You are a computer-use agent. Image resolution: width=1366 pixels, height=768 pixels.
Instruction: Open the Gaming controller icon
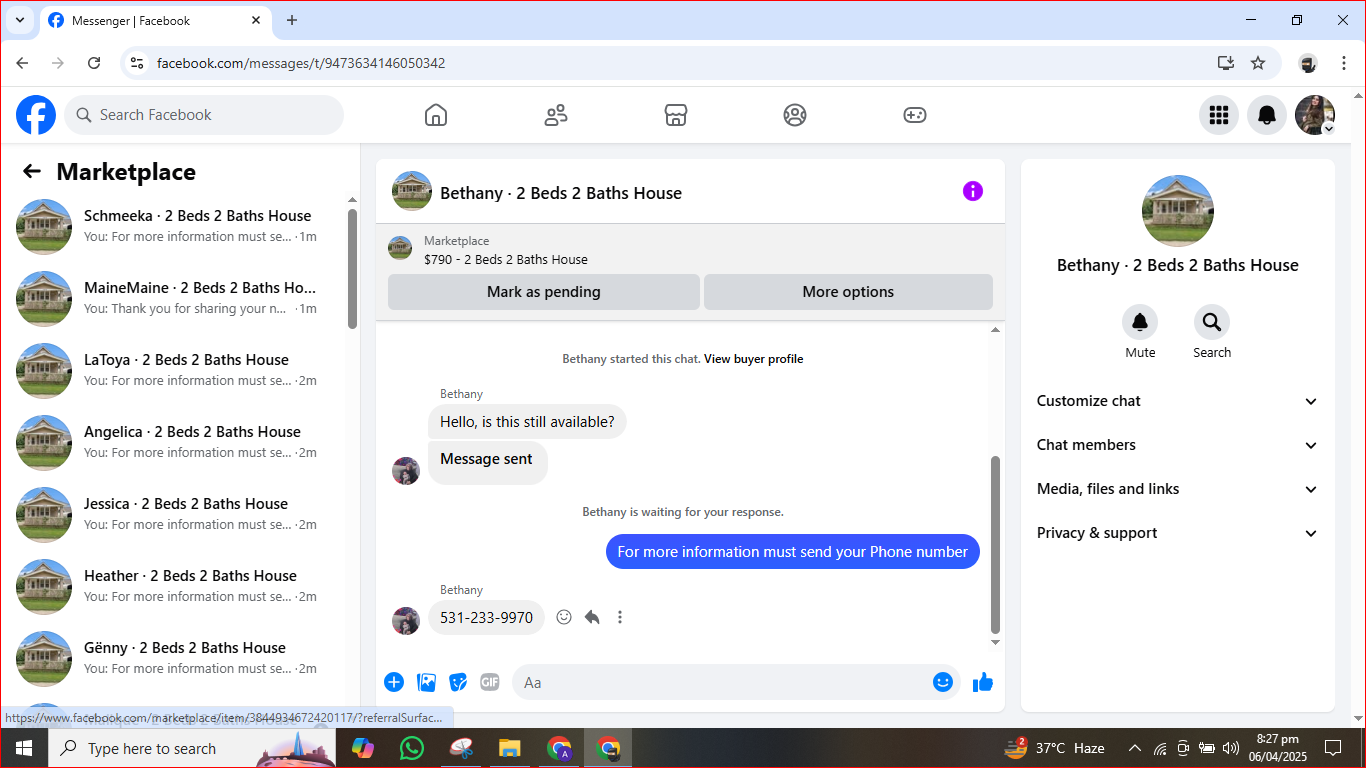pyautogui.click(x=915, y=115)
